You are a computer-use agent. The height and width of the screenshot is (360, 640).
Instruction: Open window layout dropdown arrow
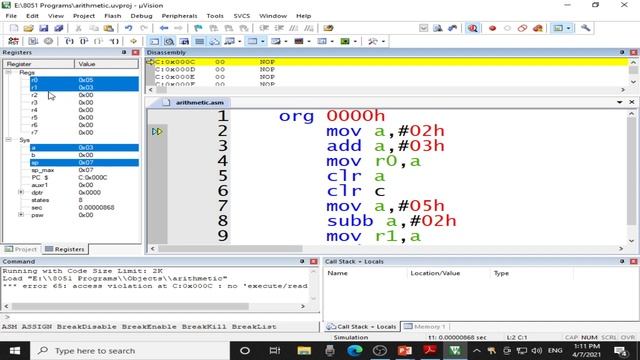pos(569,28)
